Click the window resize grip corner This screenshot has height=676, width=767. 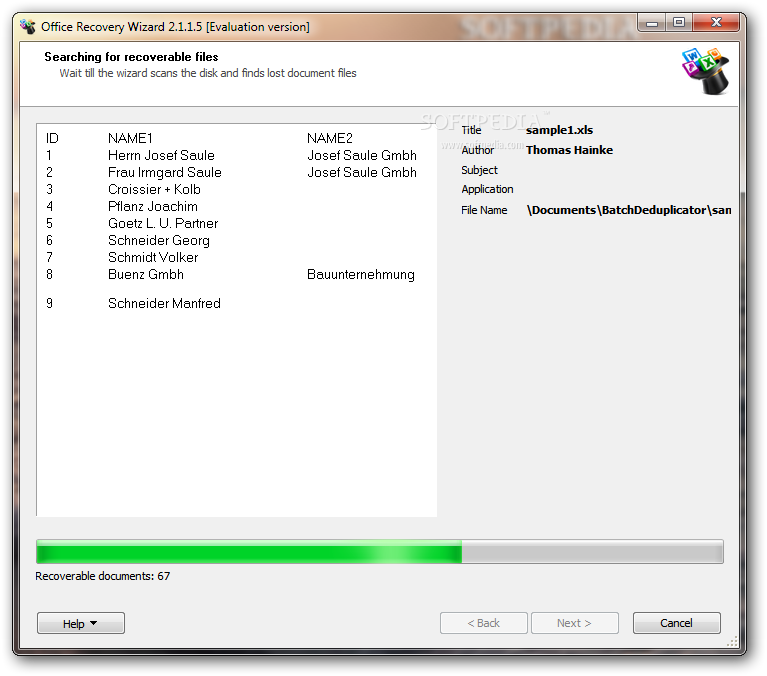pos(732,642)
